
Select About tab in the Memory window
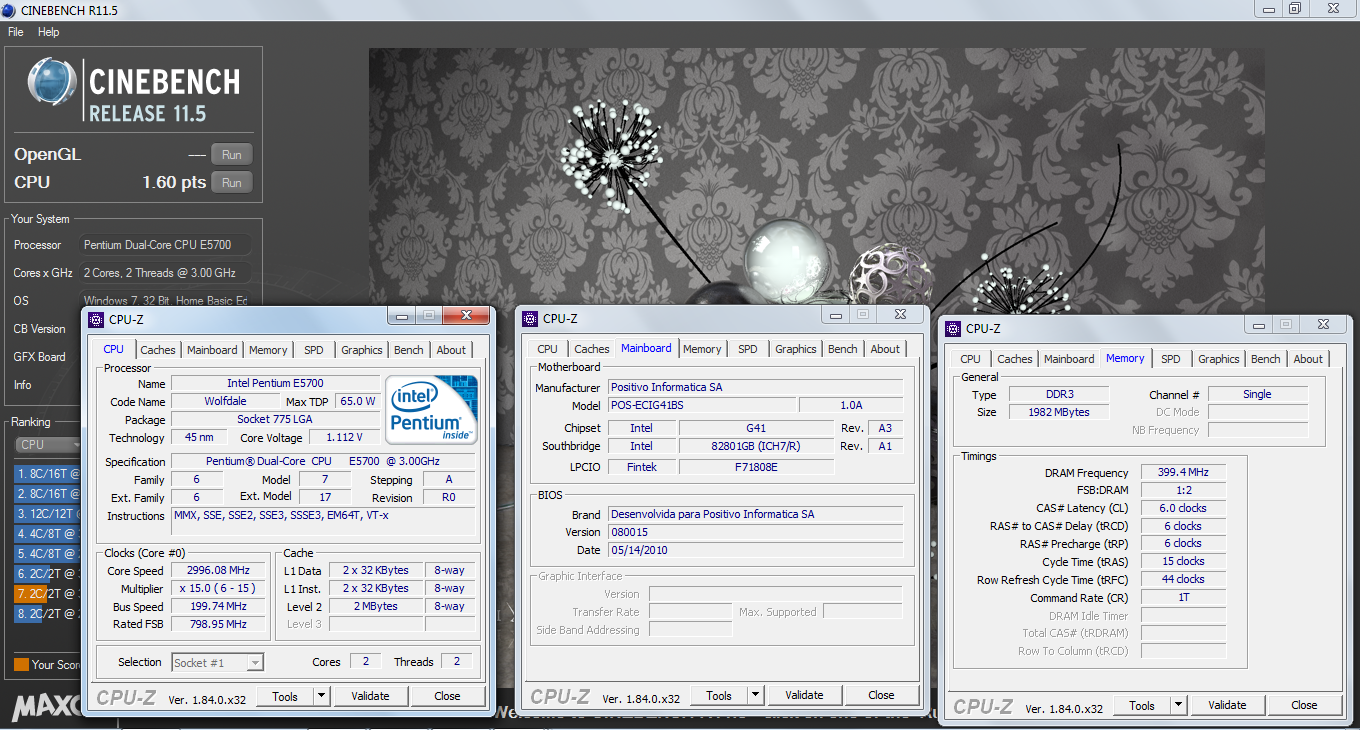(1308, 359)
